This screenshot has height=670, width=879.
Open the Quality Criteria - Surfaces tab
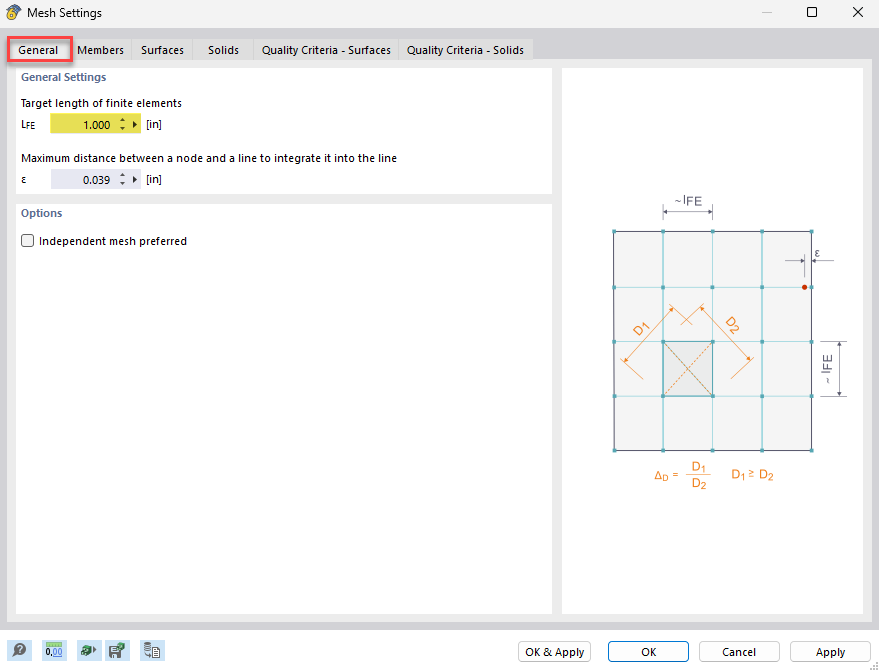[325, 49]
